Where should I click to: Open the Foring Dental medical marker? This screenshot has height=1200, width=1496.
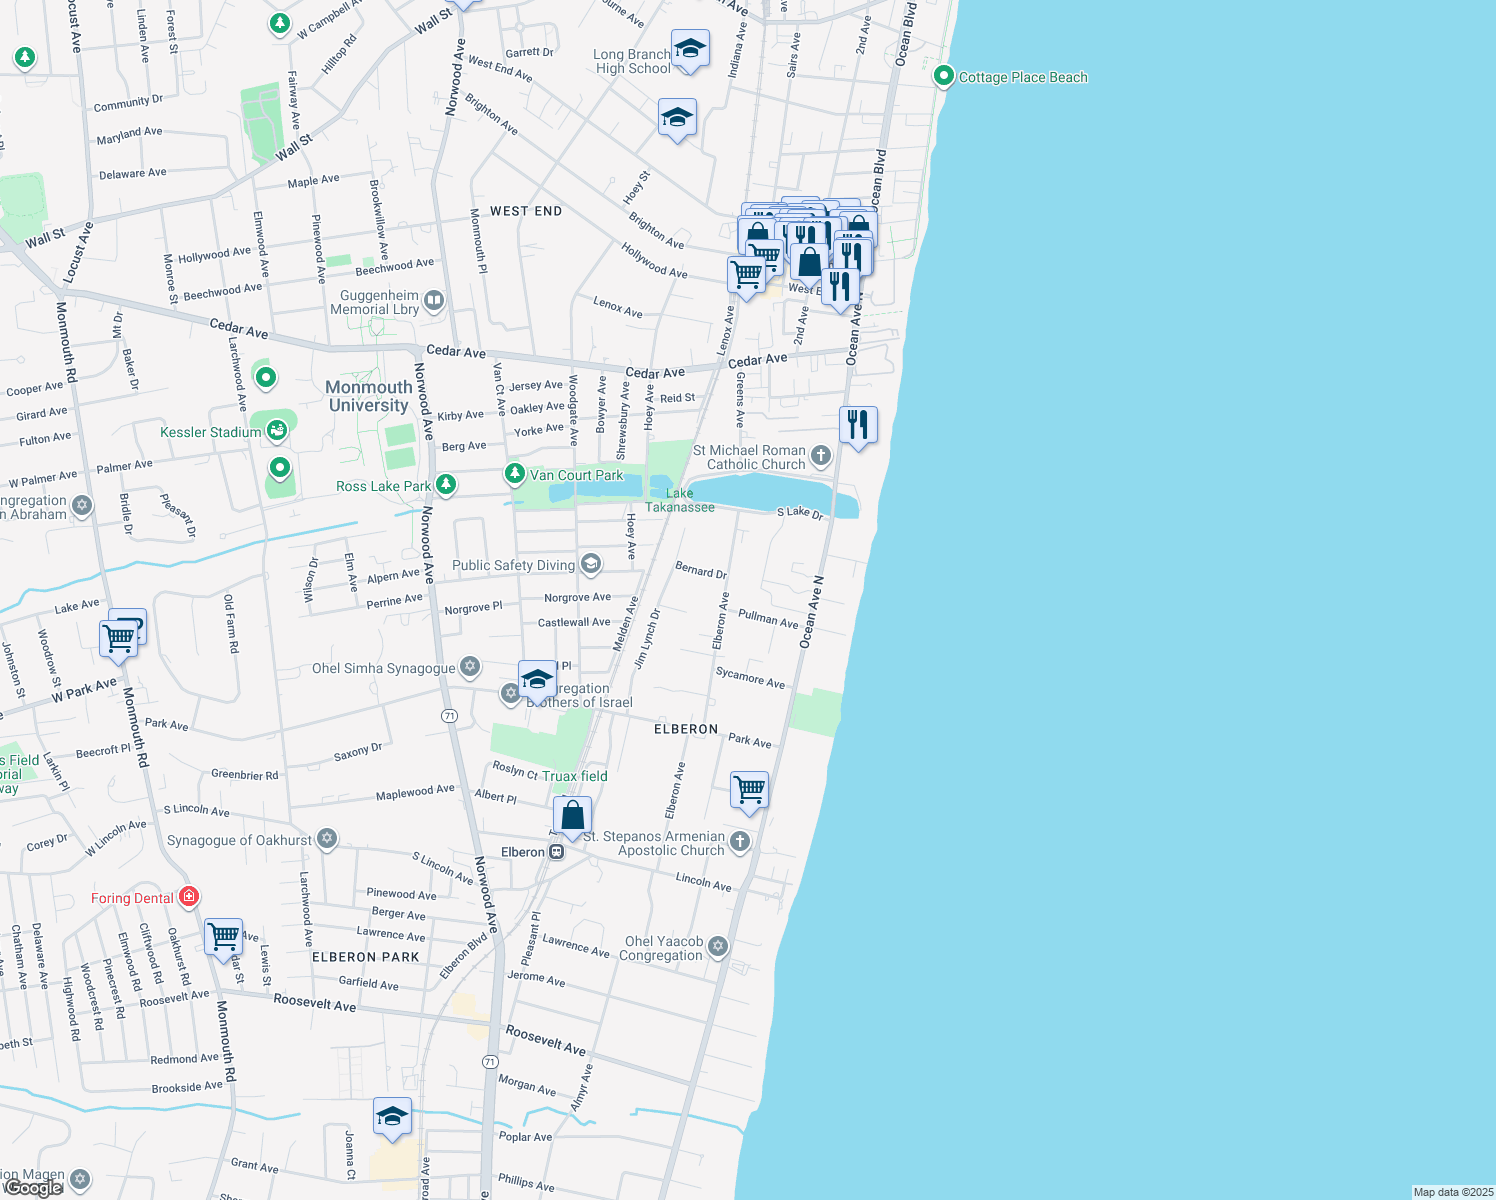188,896
